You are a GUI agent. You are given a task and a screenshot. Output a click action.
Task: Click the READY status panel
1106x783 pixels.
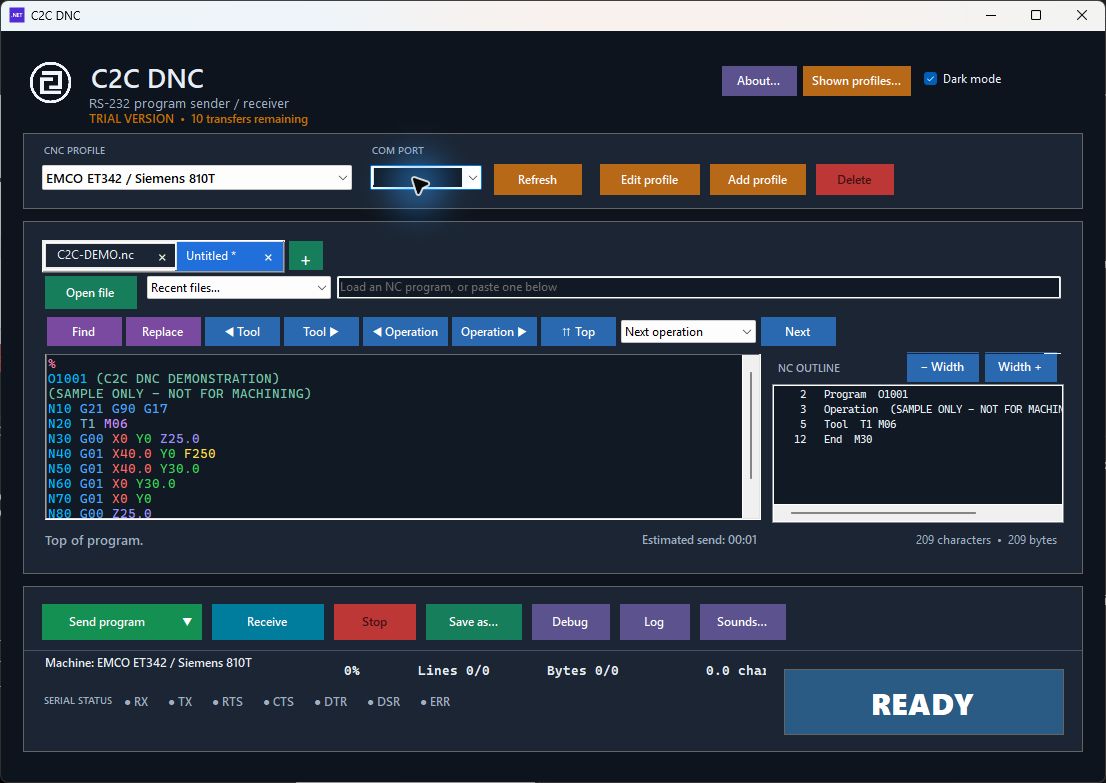click(x=923, y=702)
